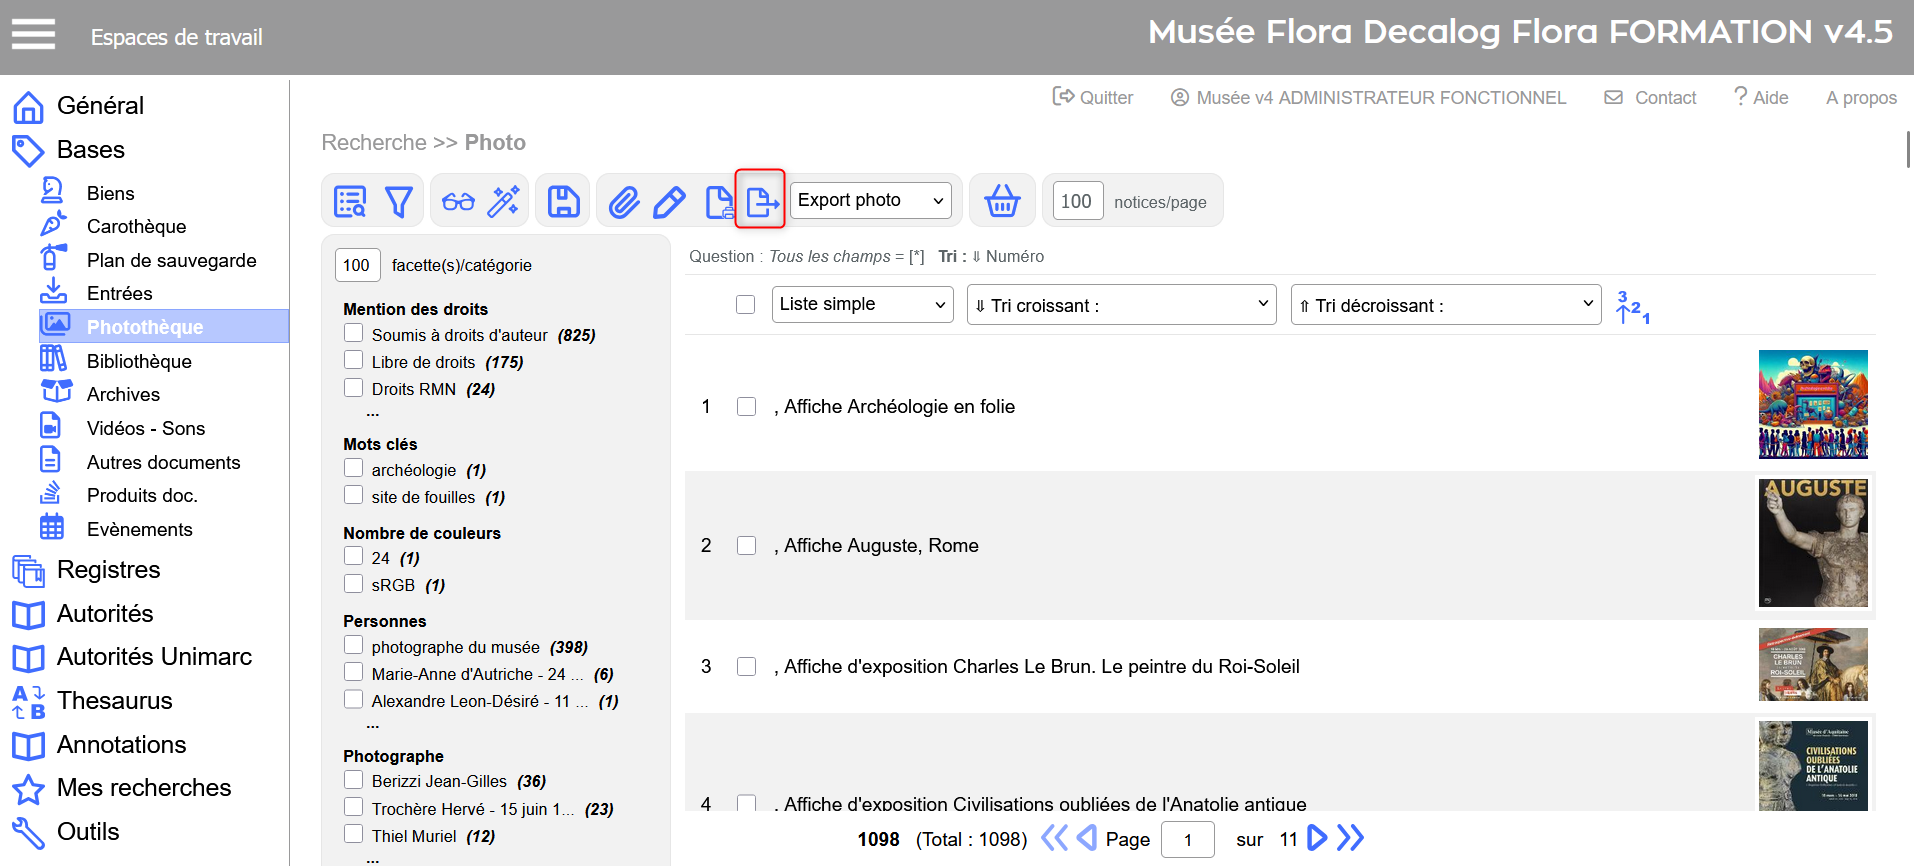Click the export icon highlighted in red
The image size is (1914, 866).
pos(761,201)
